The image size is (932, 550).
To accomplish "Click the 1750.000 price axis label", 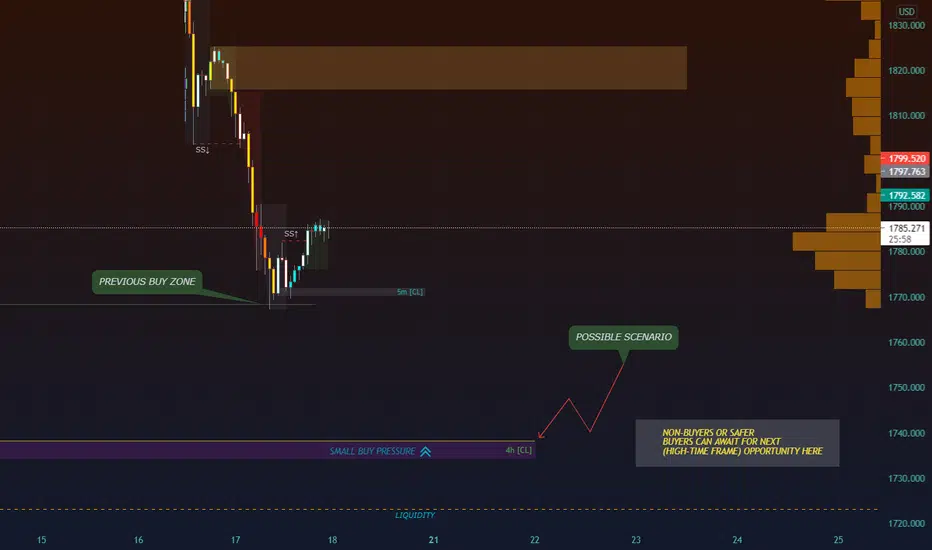I will click(x=906, y=388).
